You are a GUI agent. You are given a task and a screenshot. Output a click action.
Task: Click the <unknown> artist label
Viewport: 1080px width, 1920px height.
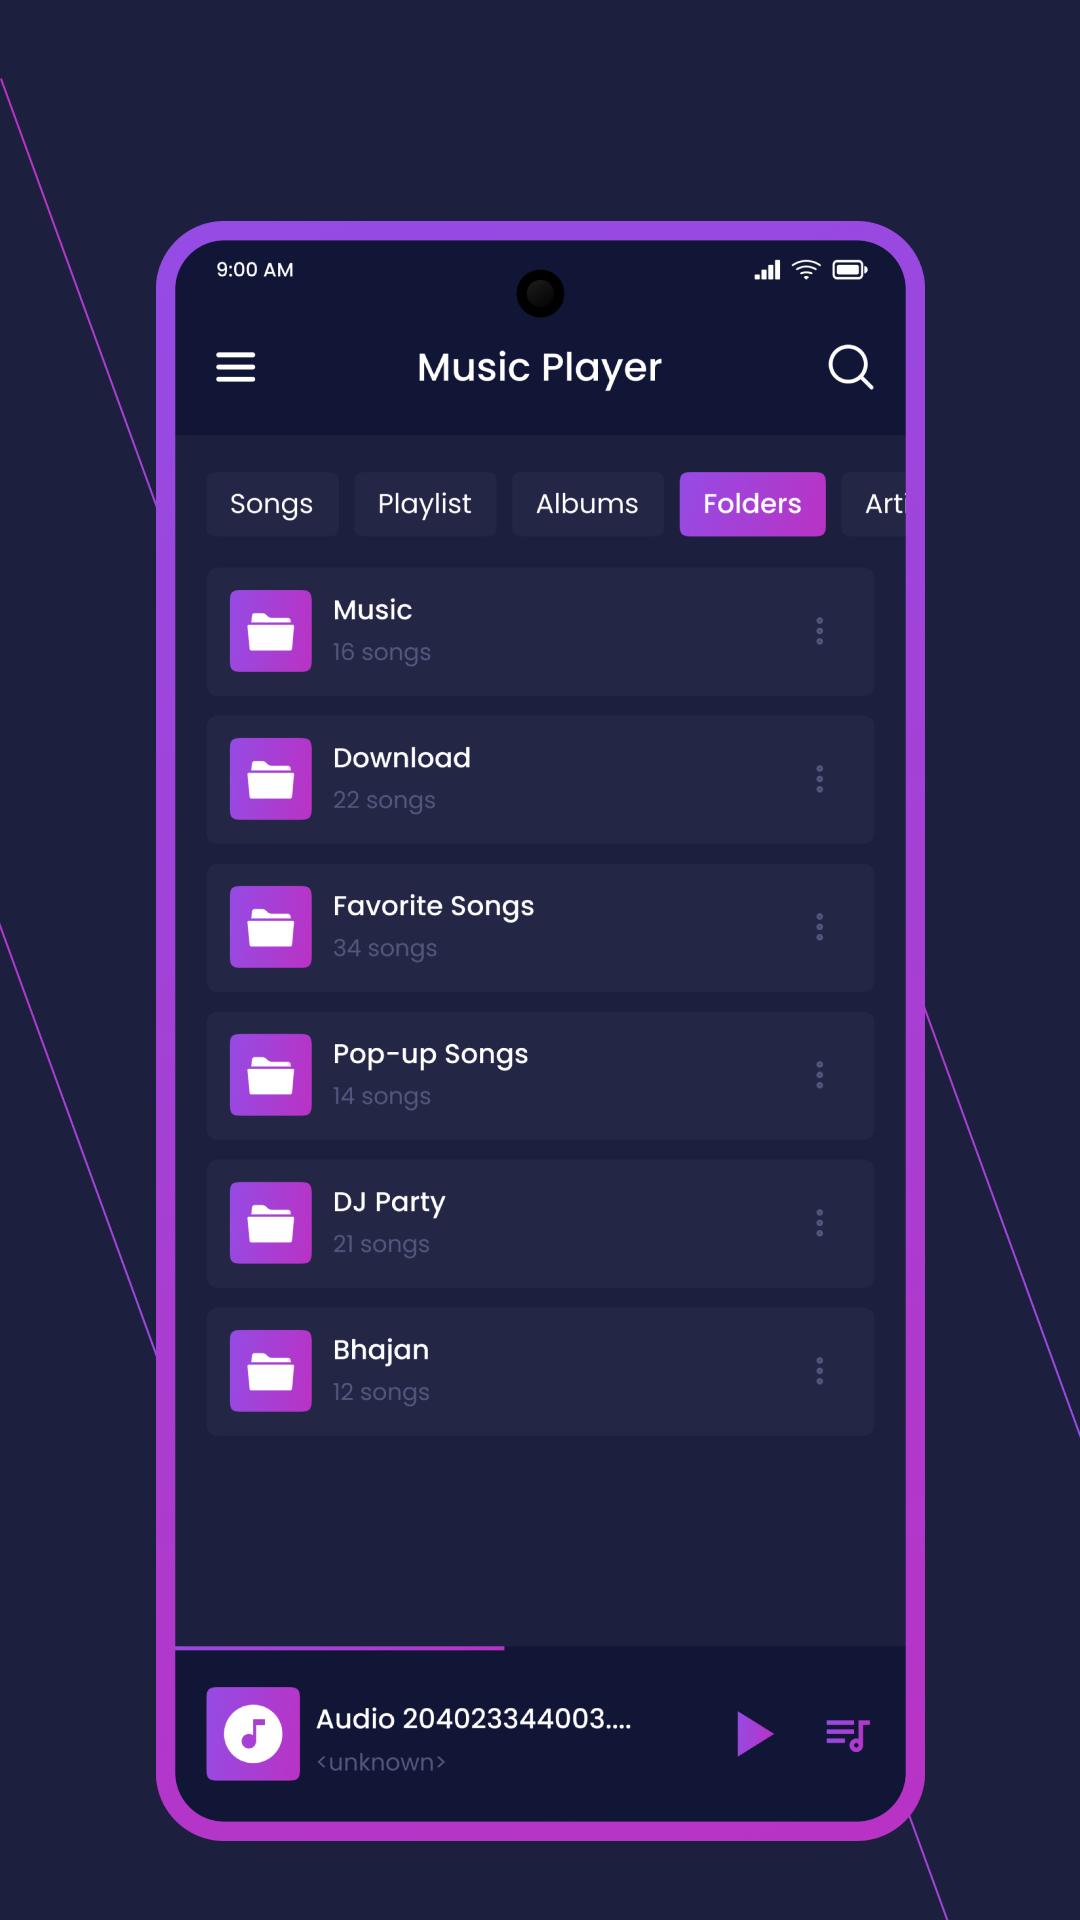point(381,1762)
